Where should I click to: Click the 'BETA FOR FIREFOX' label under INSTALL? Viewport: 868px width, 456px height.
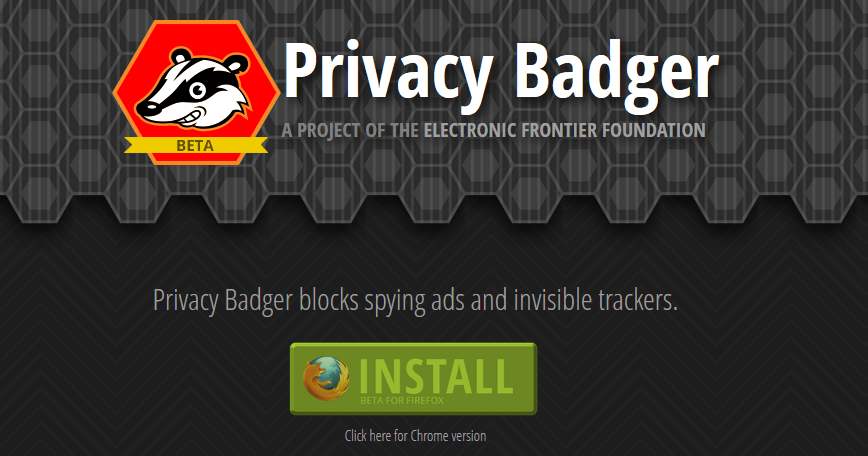(x=402, y=400)
